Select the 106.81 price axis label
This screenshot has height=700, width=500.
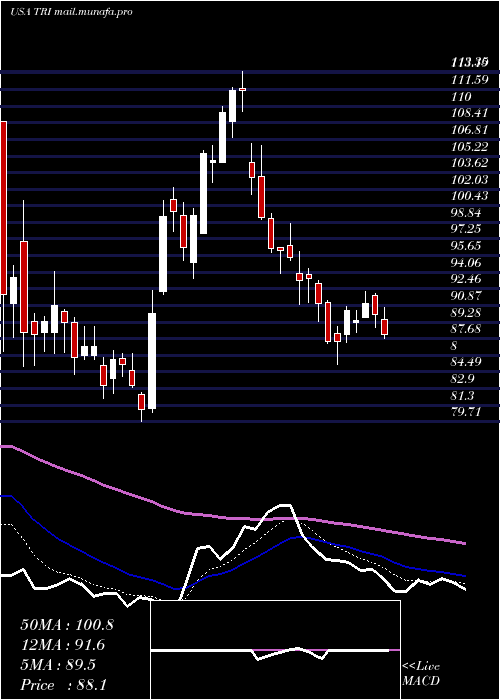469,130
